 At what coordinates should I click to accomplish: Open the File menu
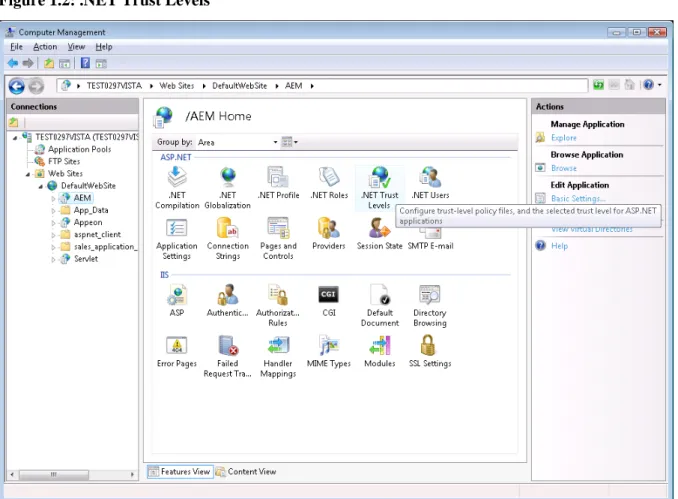click(x=16, y=47)
